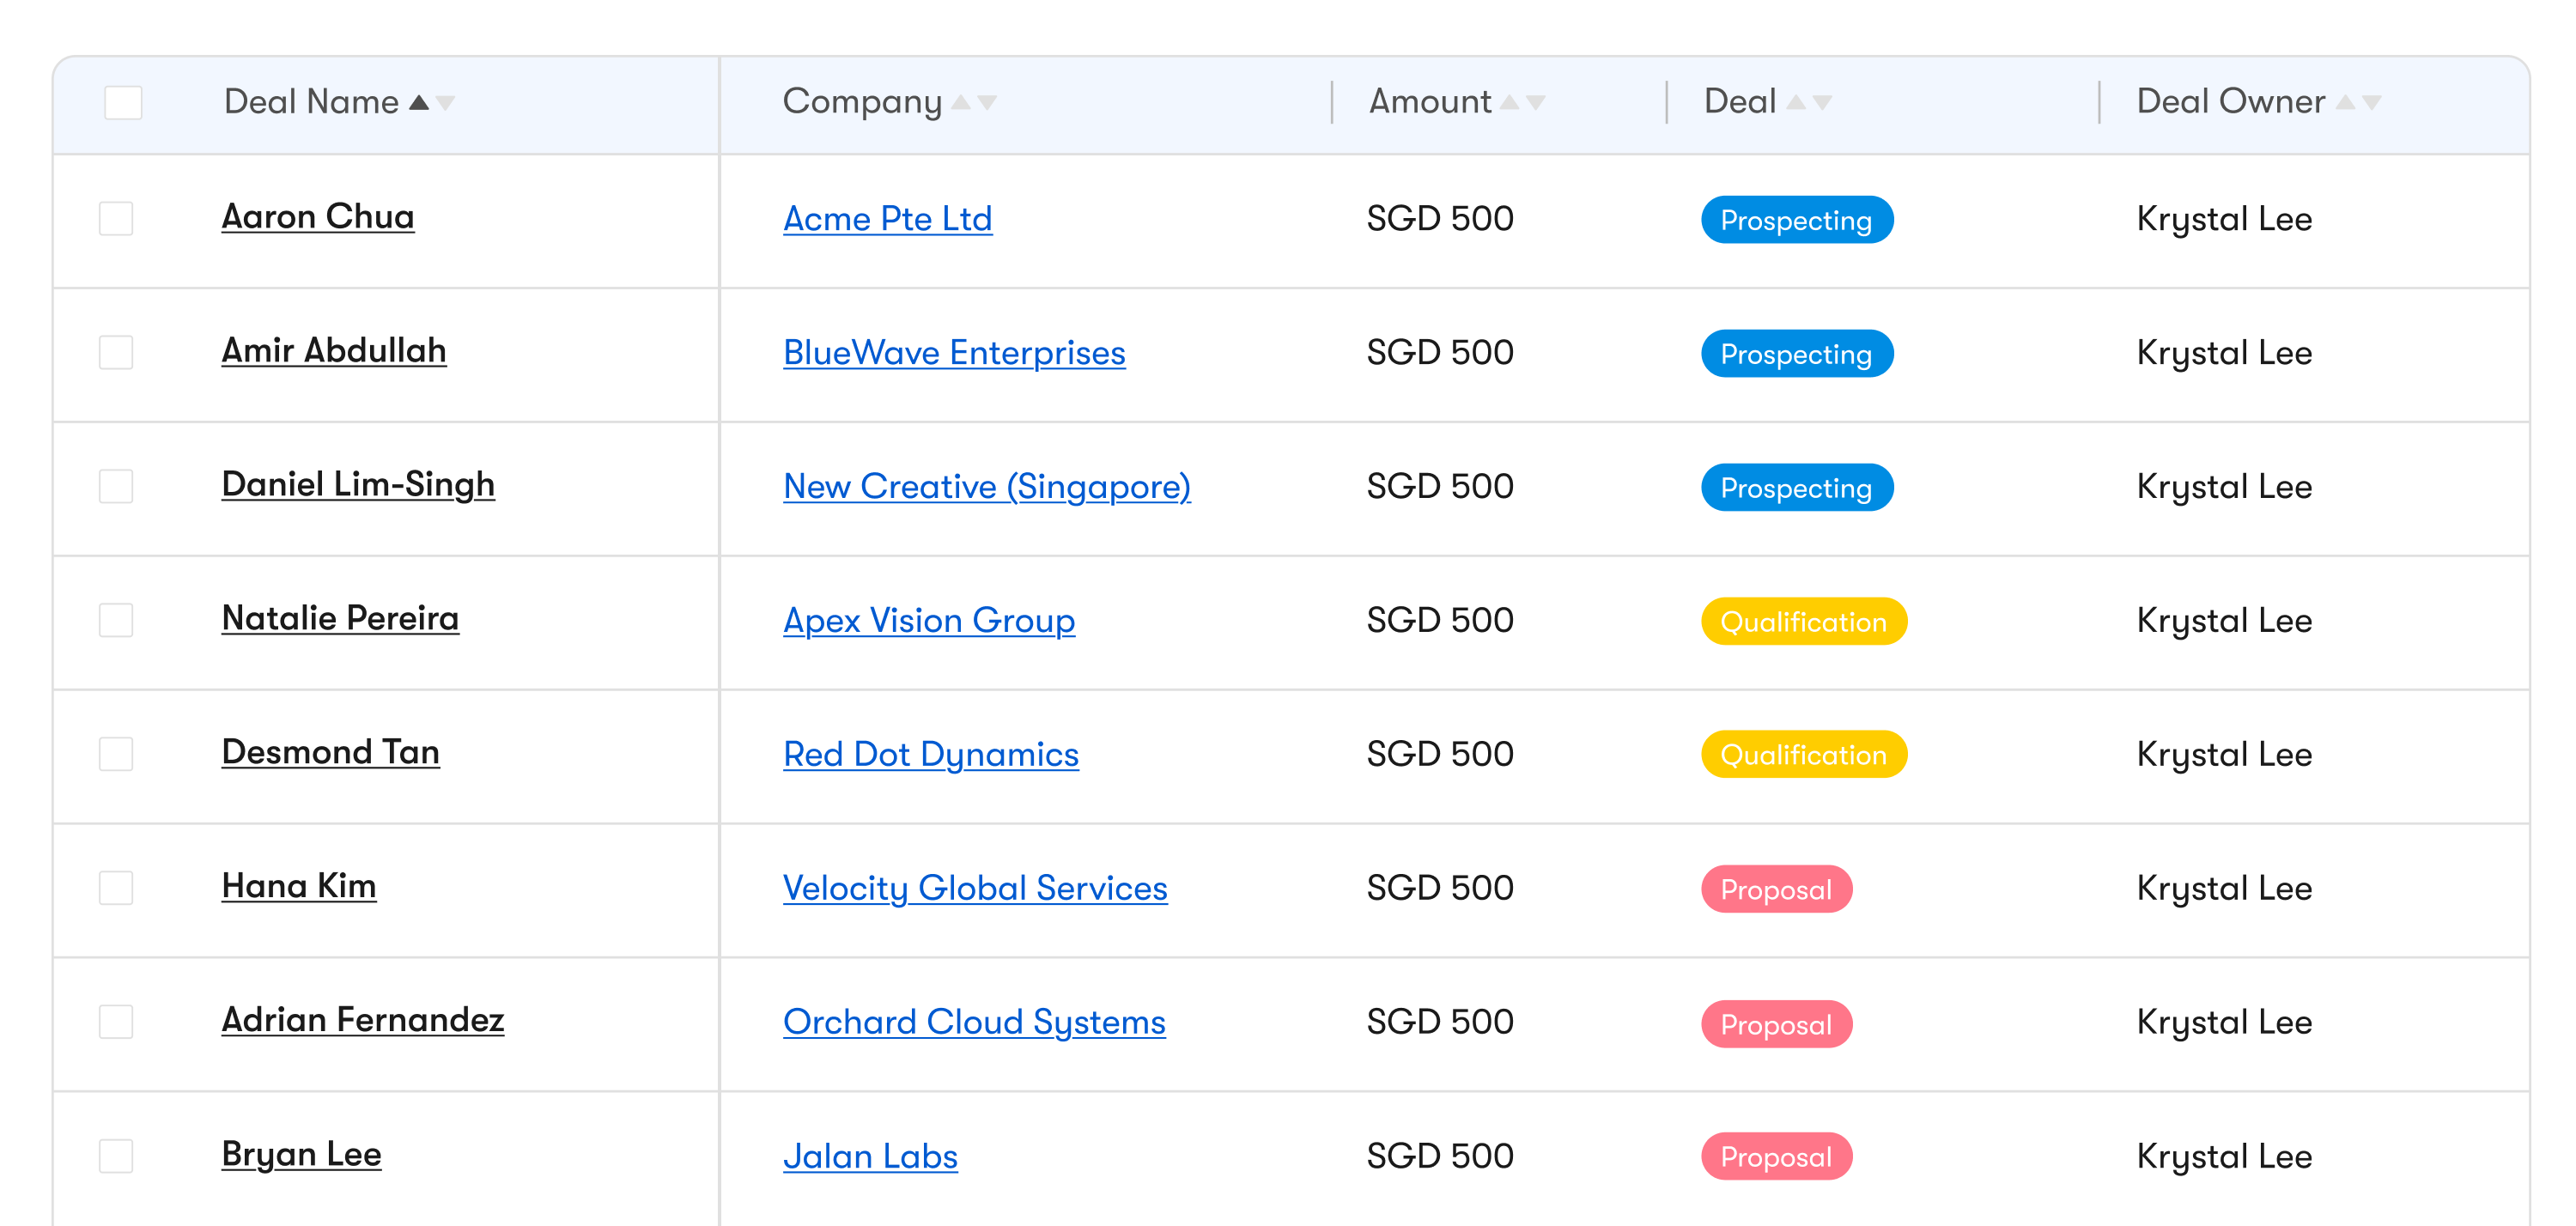The width and height of the screenshot is (2576, 1226).
Task: Open the Bryan Lee deal
Action: tap(301, 1155)
